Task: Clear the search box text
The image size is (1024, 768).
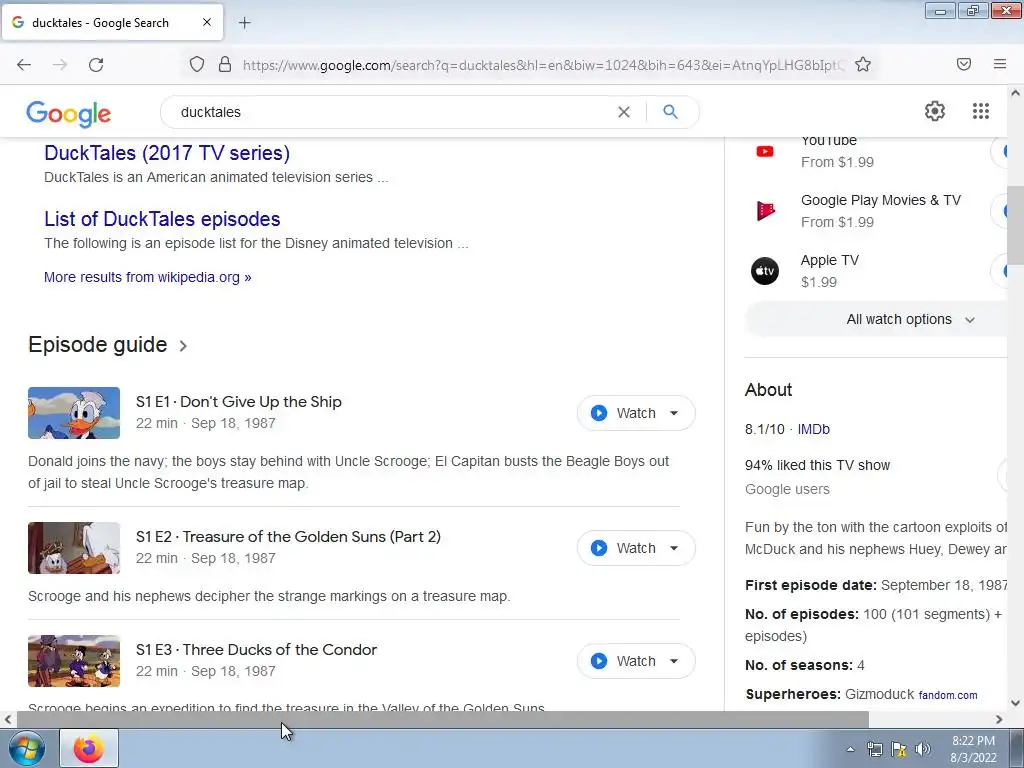Action: click(624, 112)
